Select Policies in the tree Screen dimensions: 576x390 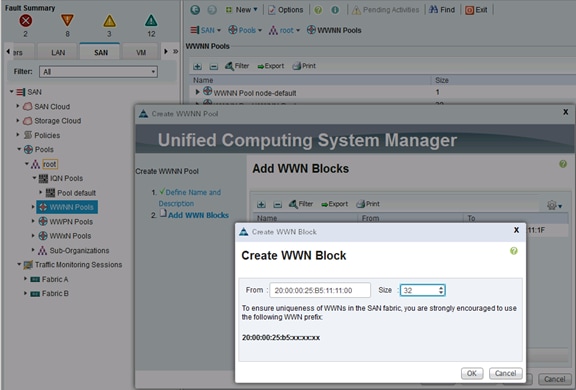pyautogui.click(x=47, y=135)
